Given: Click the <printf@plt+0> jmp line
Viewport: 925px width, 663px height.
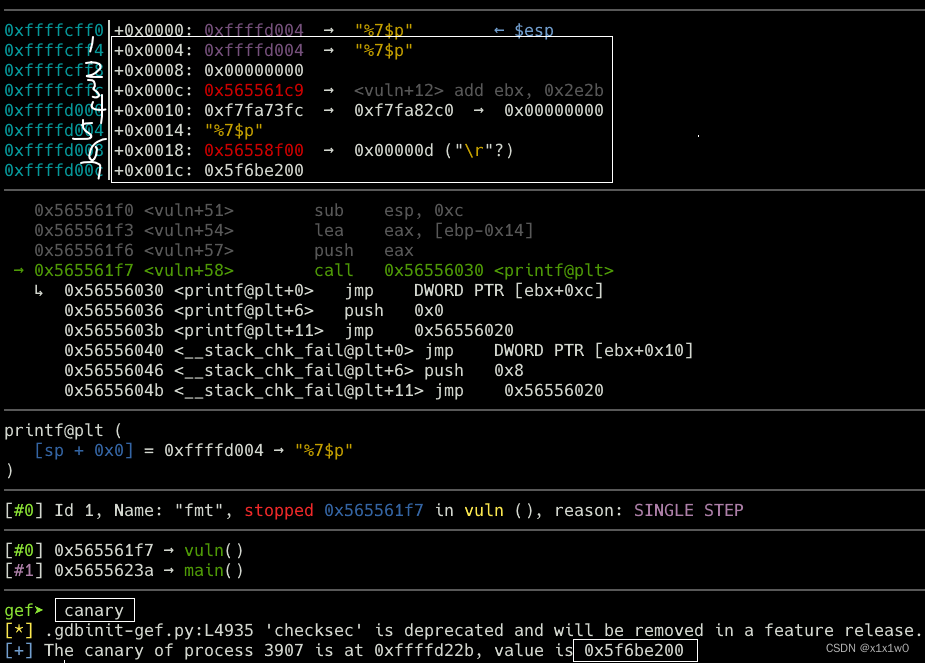Looking at the screenshot, I should pyautogui.click(x=334, y=291).
